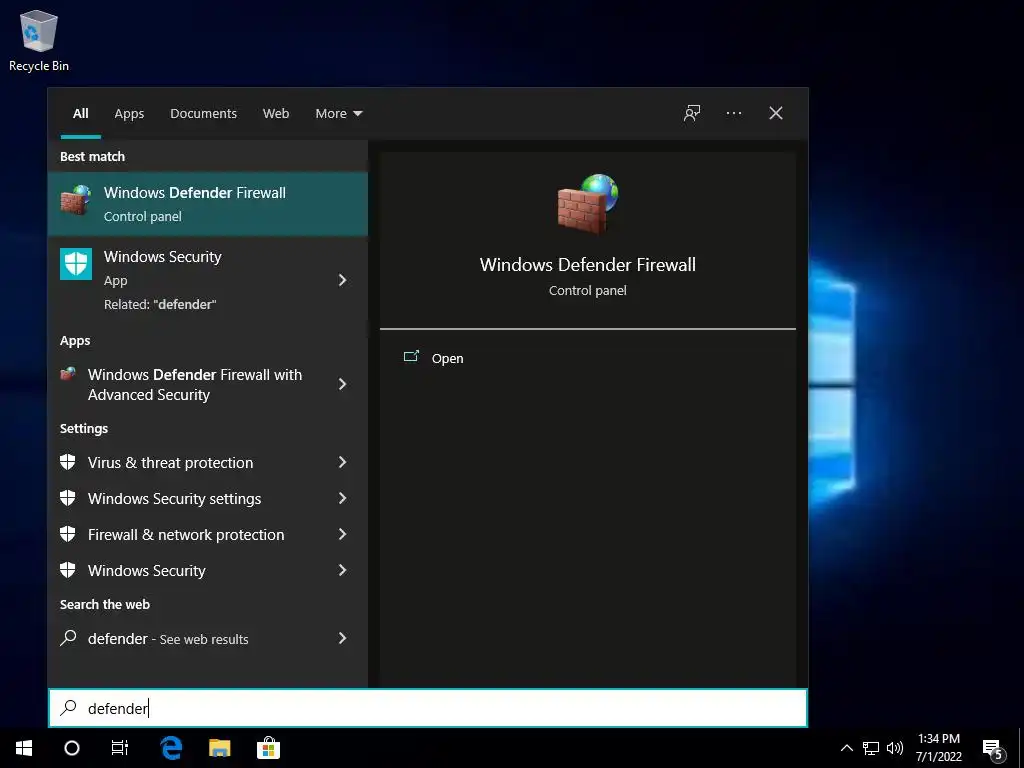Click the Windows Security shield app icon
The image size is (1024, 768).
(x=76, y=264)
